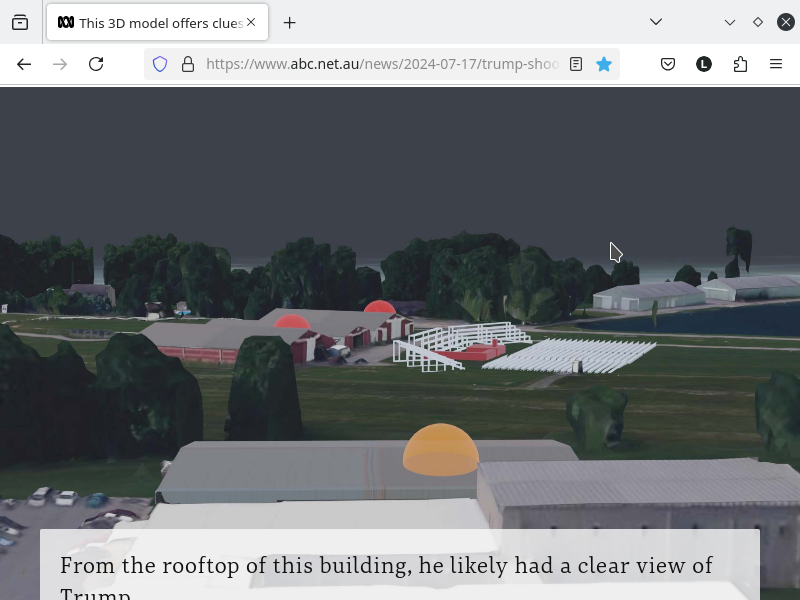Expand the list all tabs dropdown
The image size is (800, 600).
coord(656,22)
